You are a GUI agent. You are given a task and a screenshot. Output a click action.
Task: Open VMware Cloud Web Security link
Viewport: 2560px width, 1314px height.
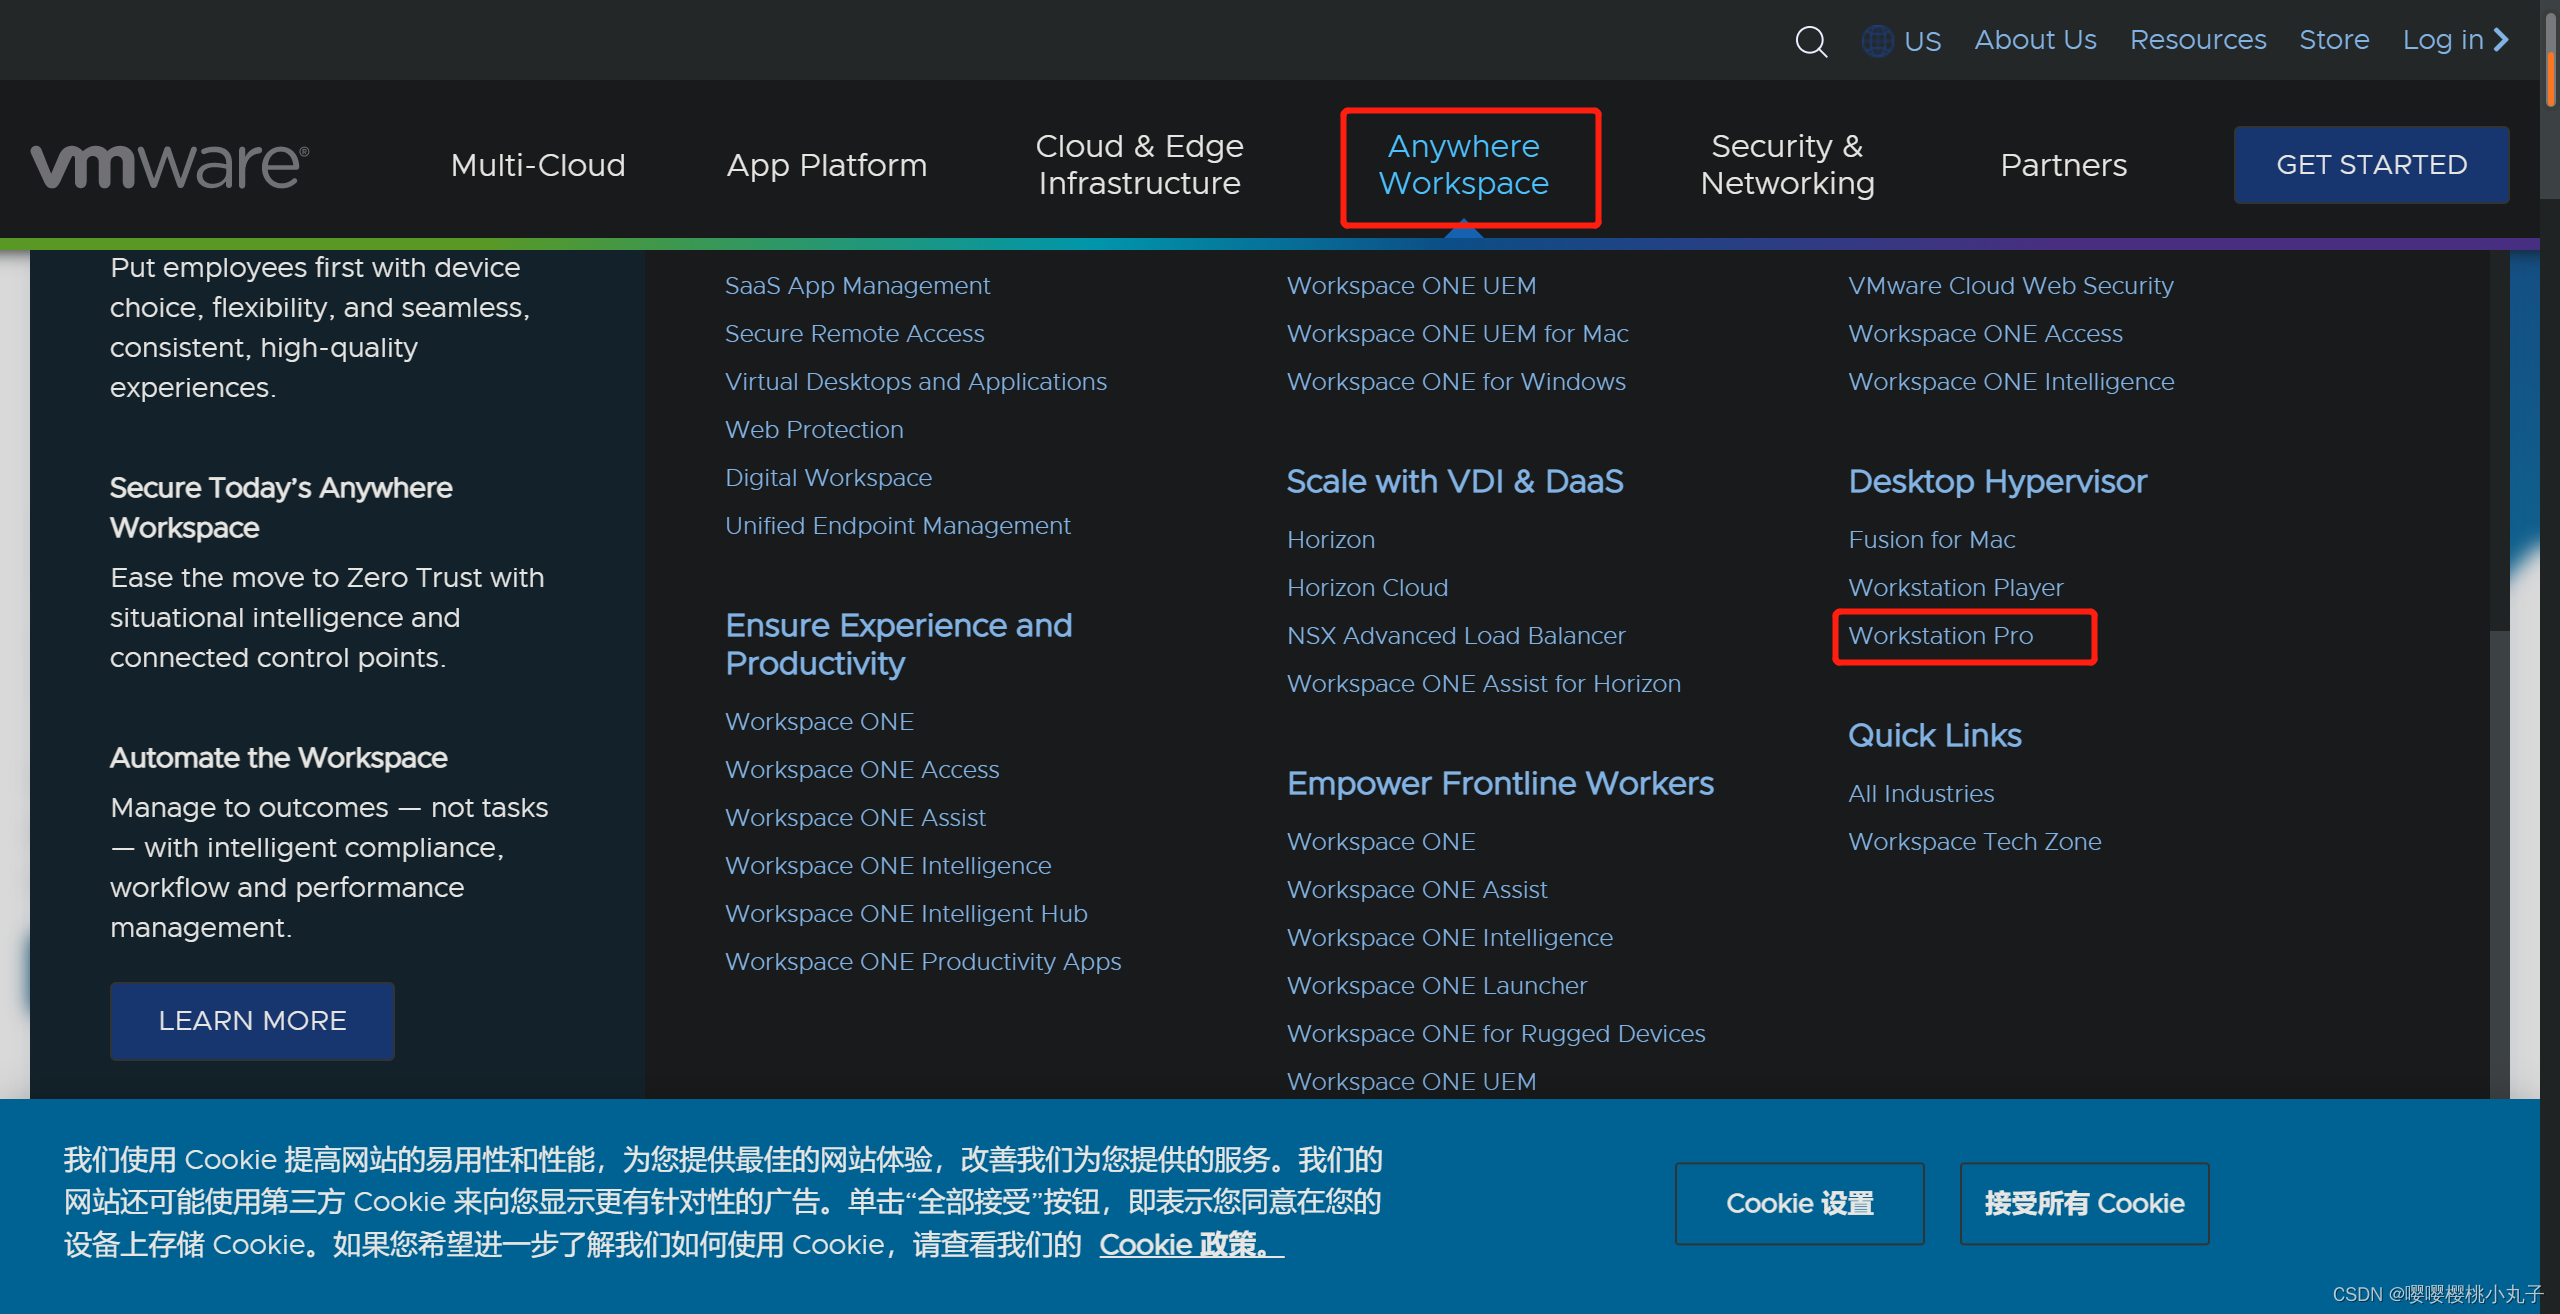coord(2011,286)
